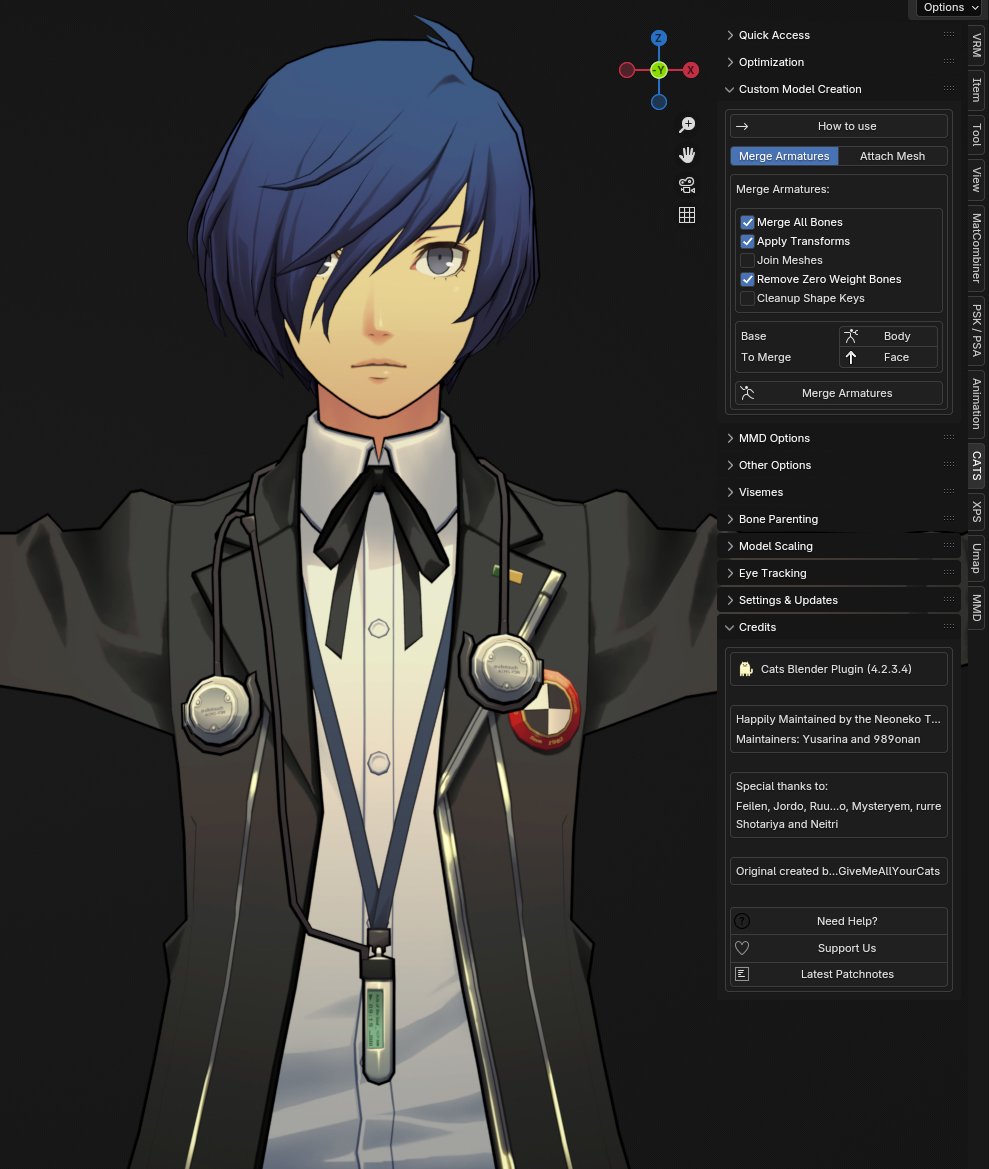Click 'Cats Blender Plugin (4.2.3.4)' text

[835, 669]
